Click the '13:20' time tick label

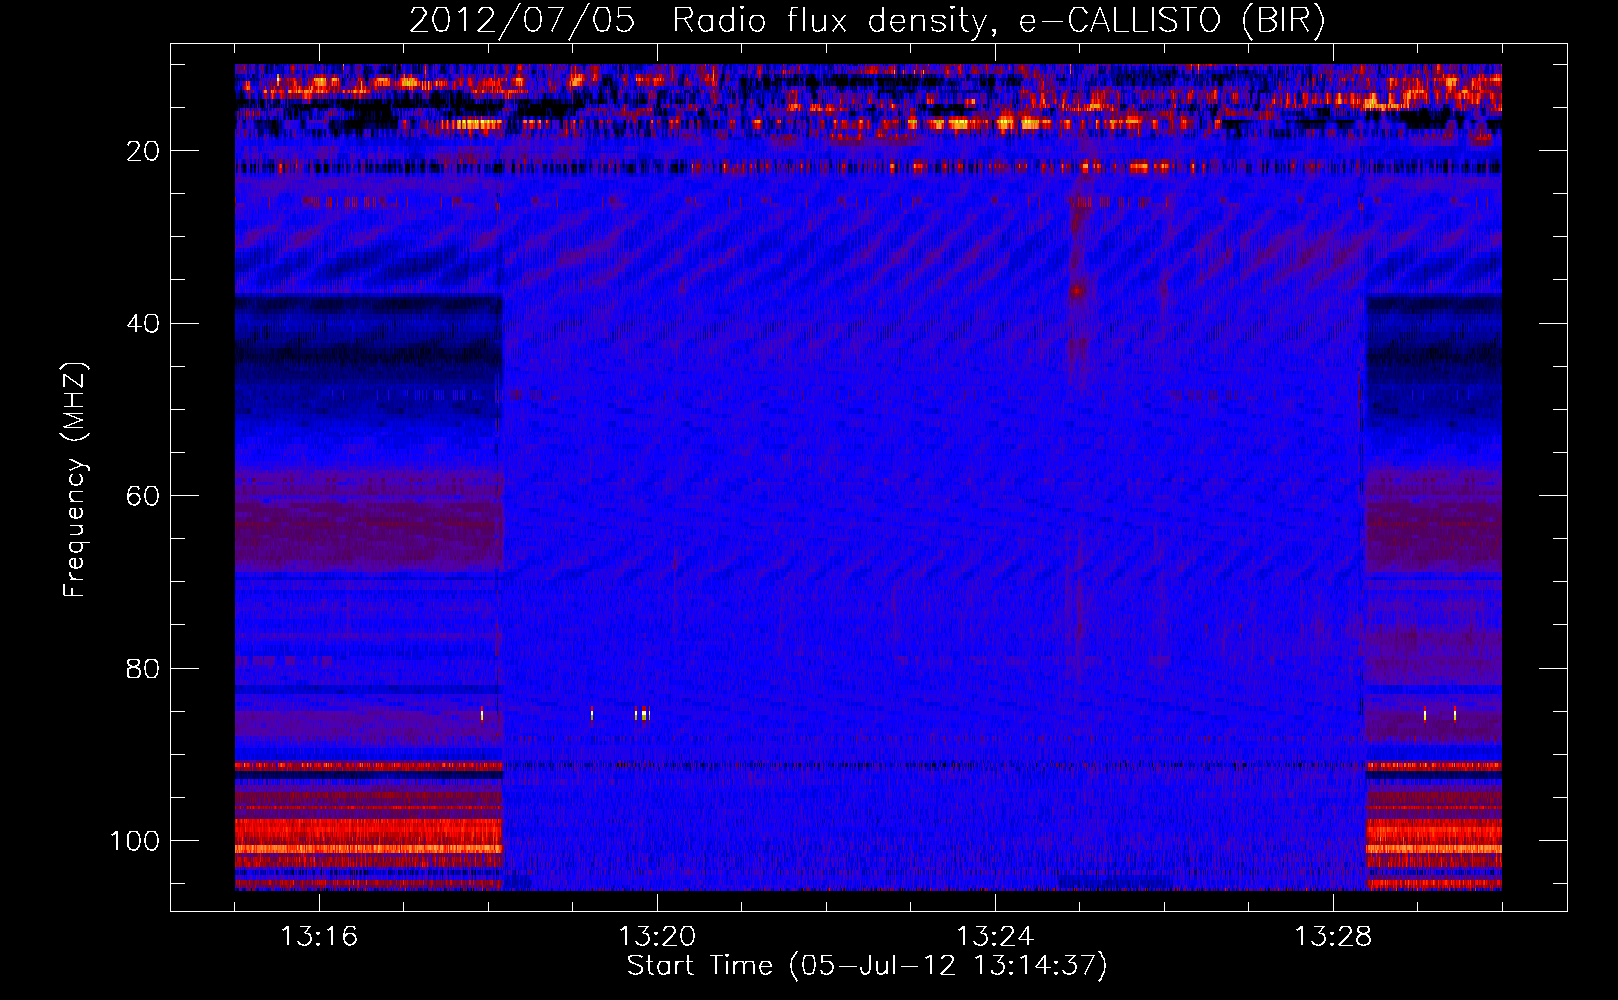657,936
